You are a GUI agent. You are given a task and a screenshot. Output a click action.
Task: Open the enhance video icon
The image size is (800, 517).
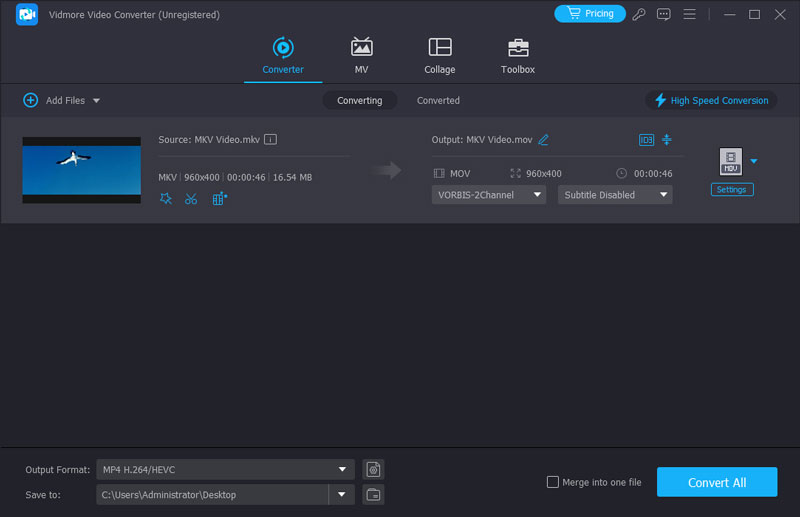point(220,199)
